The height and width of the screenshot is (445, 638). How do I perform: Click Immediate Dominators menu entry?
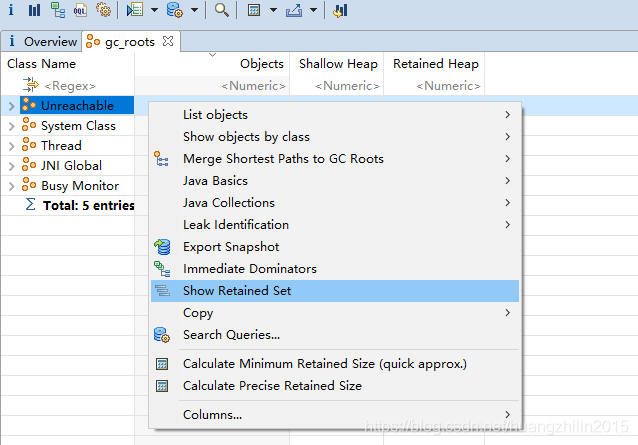(x=249, y=269)
